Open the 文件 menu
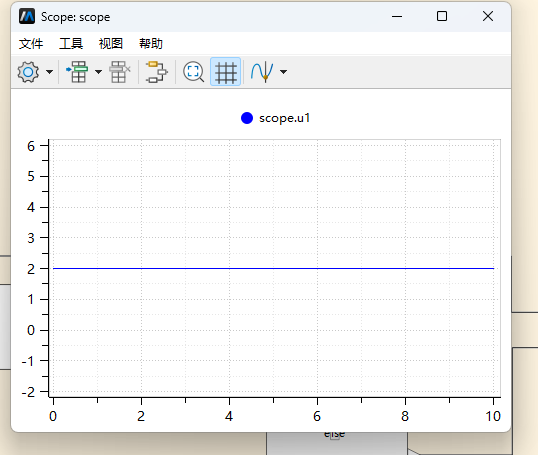 click(31, 44)
